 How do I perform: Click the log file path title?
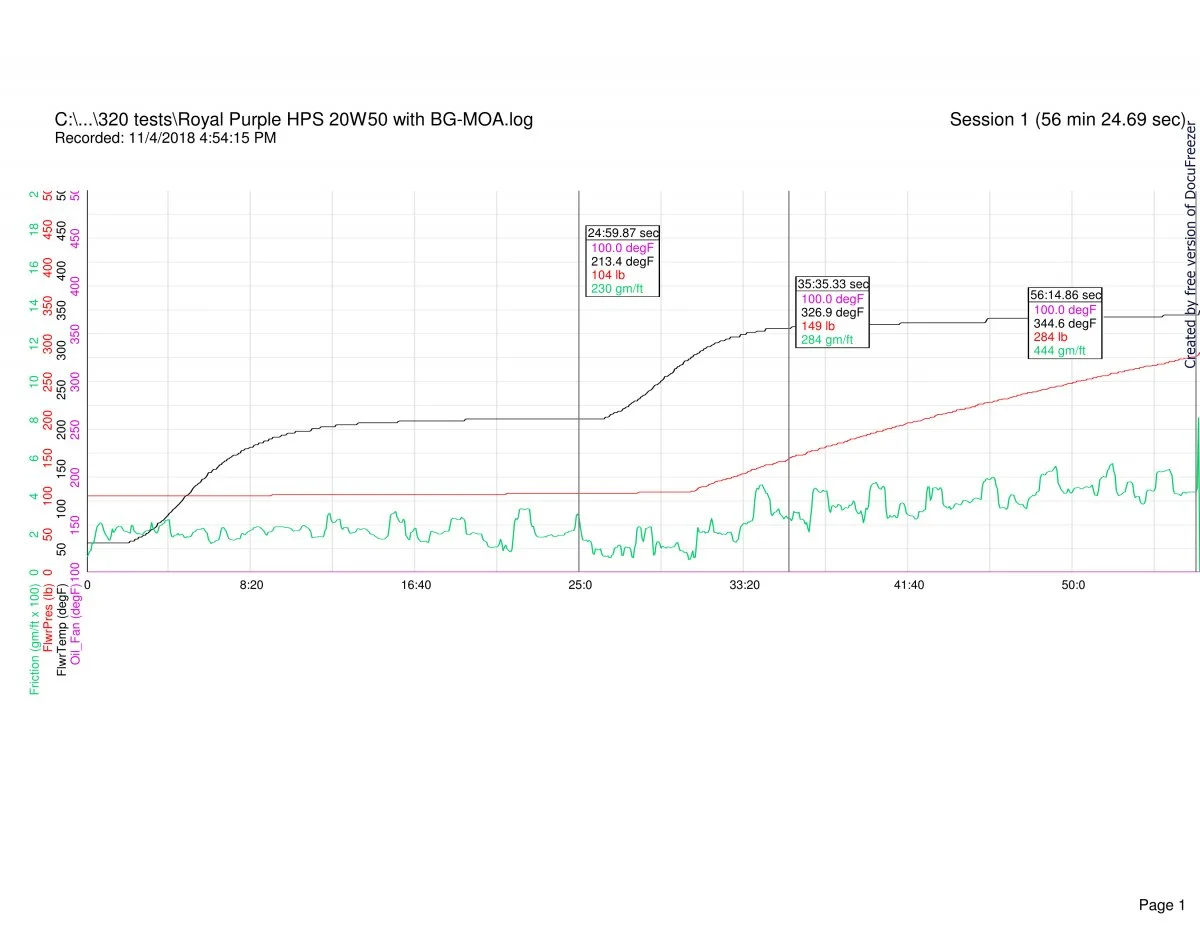293,120
